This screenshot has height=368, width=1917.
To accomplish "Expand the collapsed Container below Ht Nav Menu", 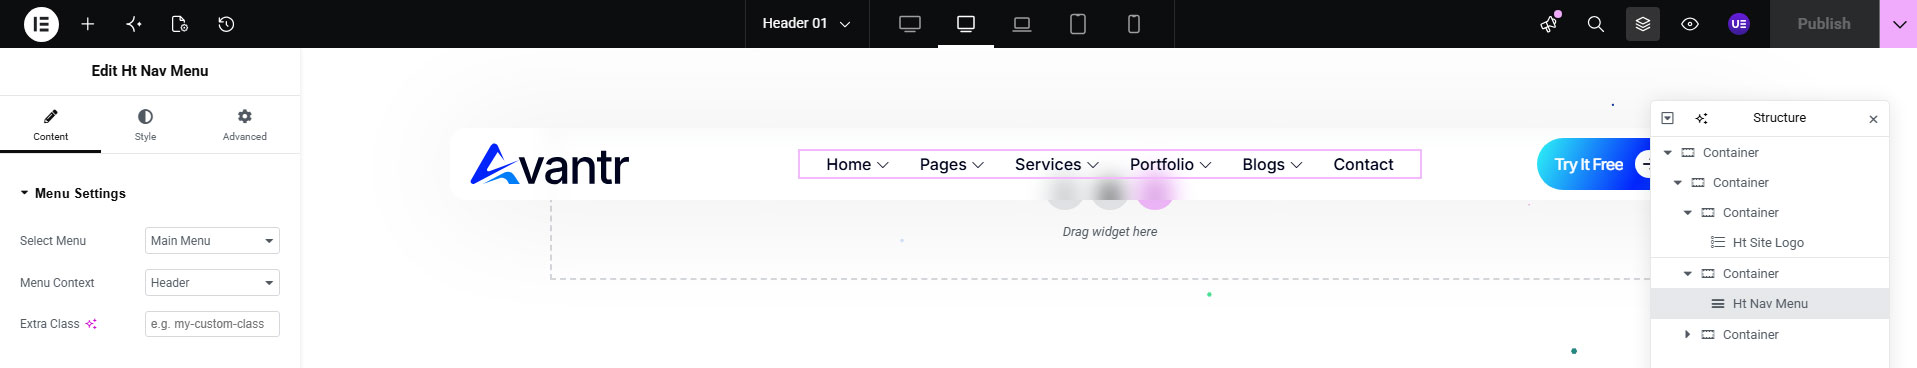I will click(1687, 335).
